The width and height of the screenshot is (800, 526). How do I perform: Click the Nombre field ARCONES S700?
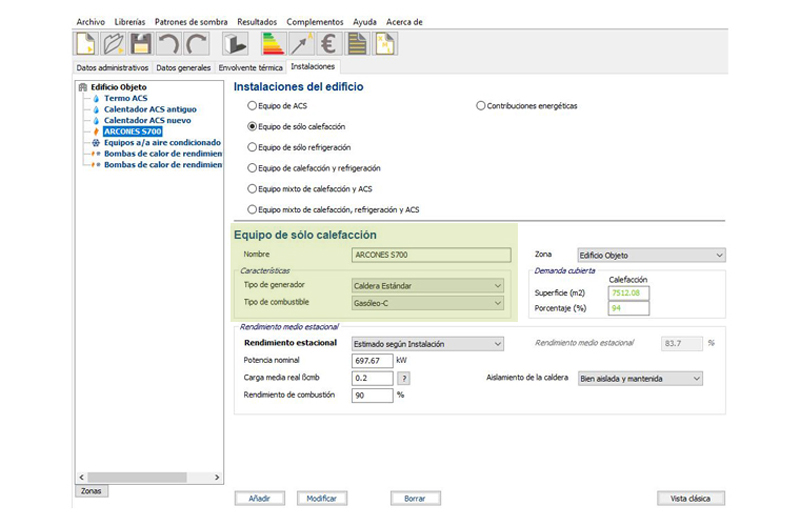pos(431,255)
